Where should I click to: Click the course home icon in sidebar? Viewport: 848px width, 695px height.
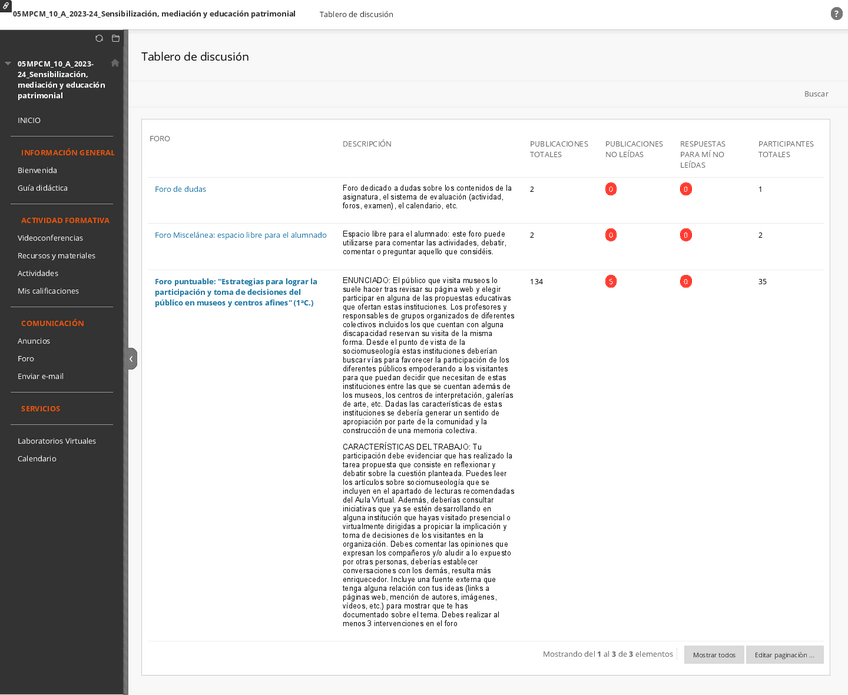point(115,63)
